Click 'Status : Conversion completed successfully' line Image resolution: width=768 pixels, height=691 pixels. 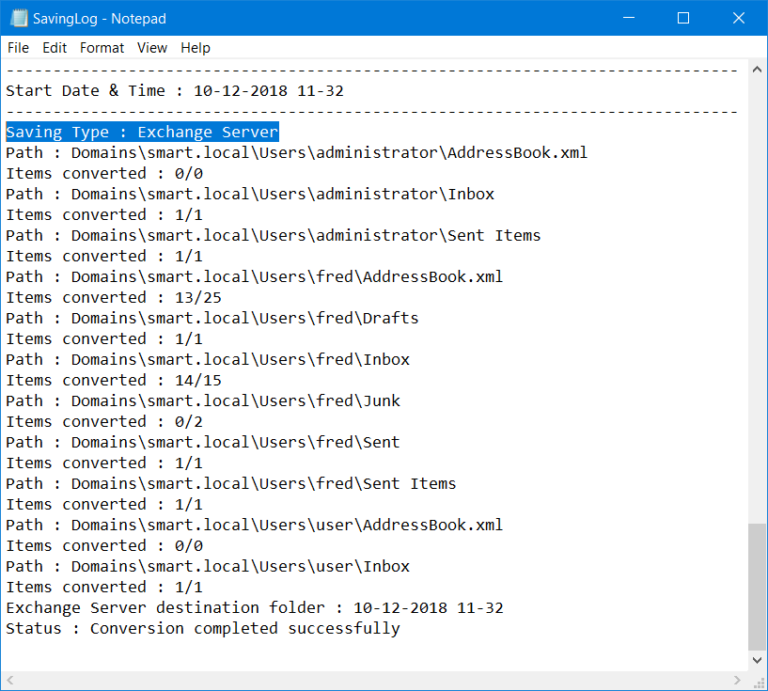tap(203, 628)
